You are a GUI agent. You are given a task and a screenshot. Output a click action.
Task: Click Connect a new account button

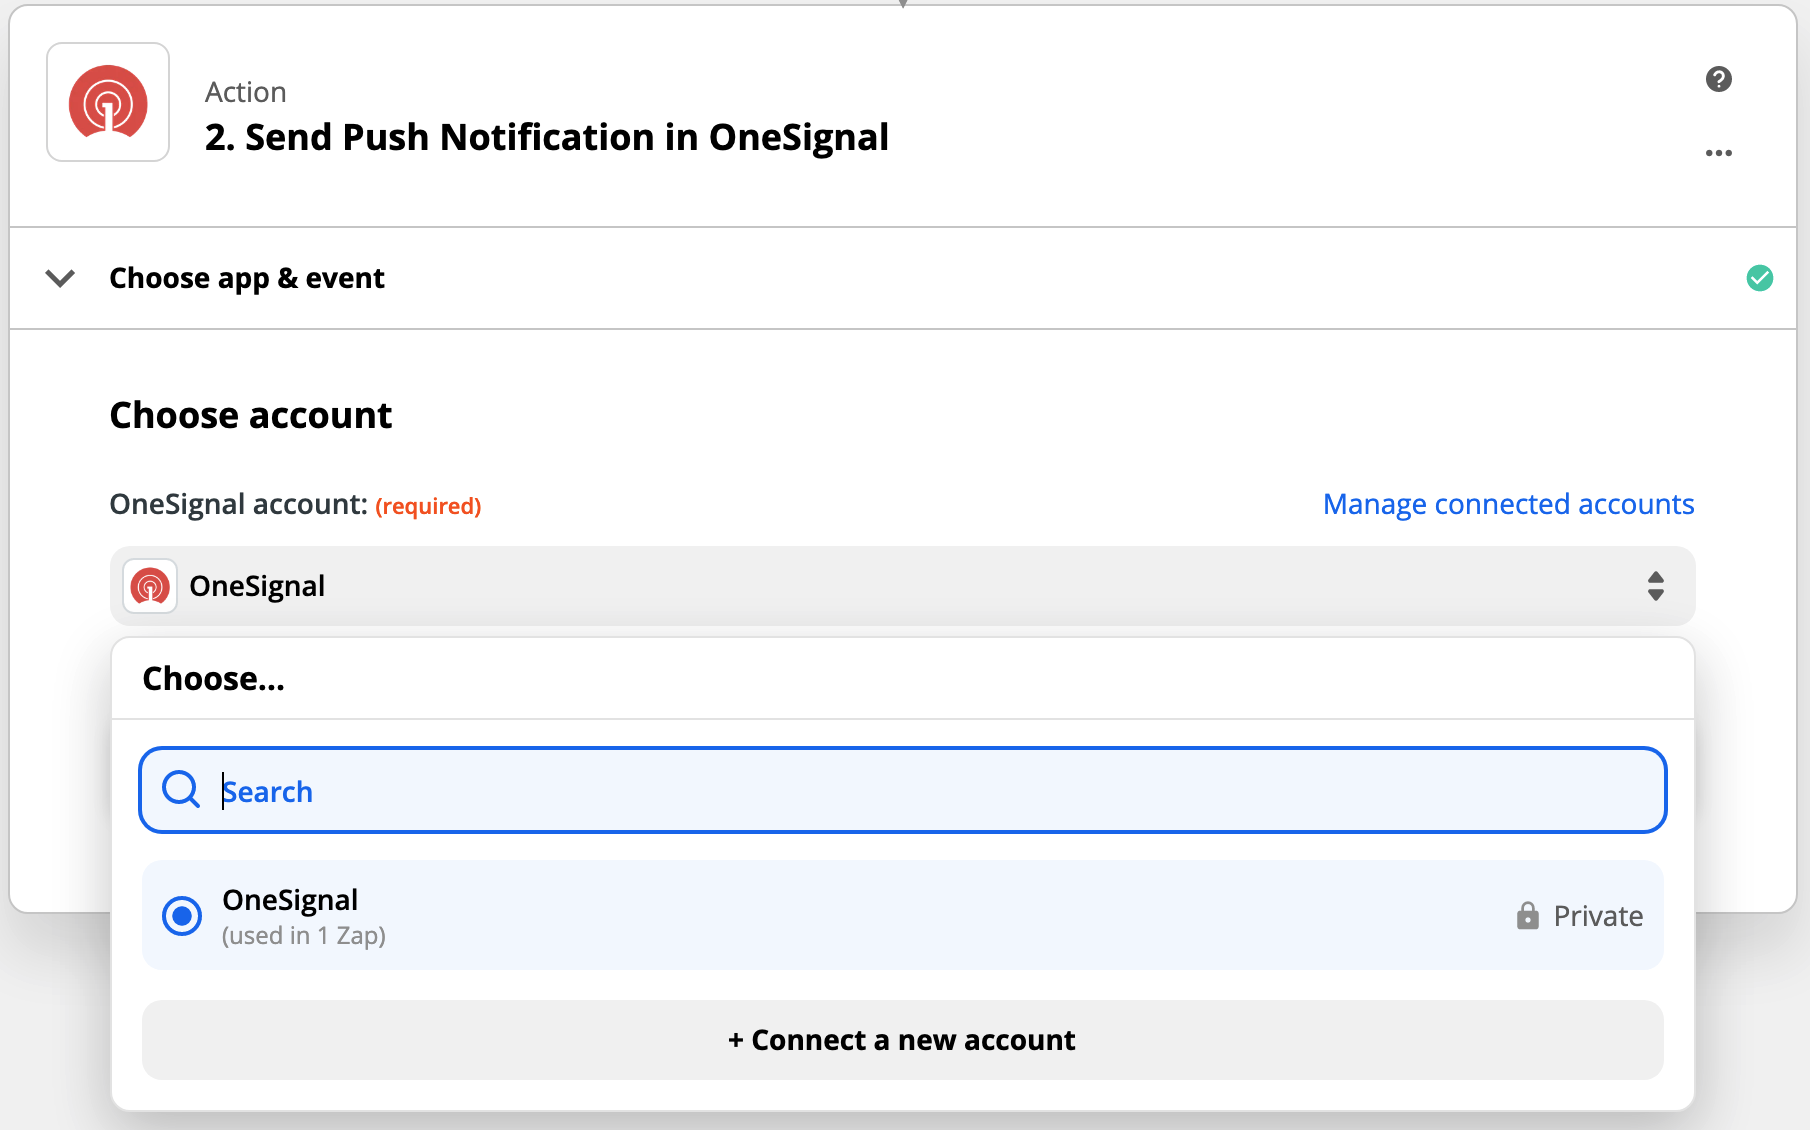[x=902, y=1040]
